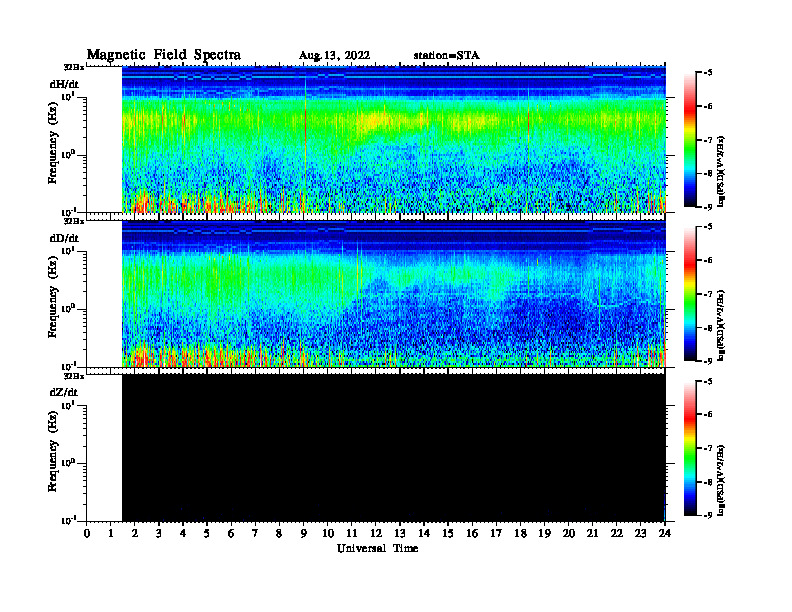Click the dD/dt spectrogram plot area
Image resolution: width=792 pixels, height=612 pixels.
(394, 293)
